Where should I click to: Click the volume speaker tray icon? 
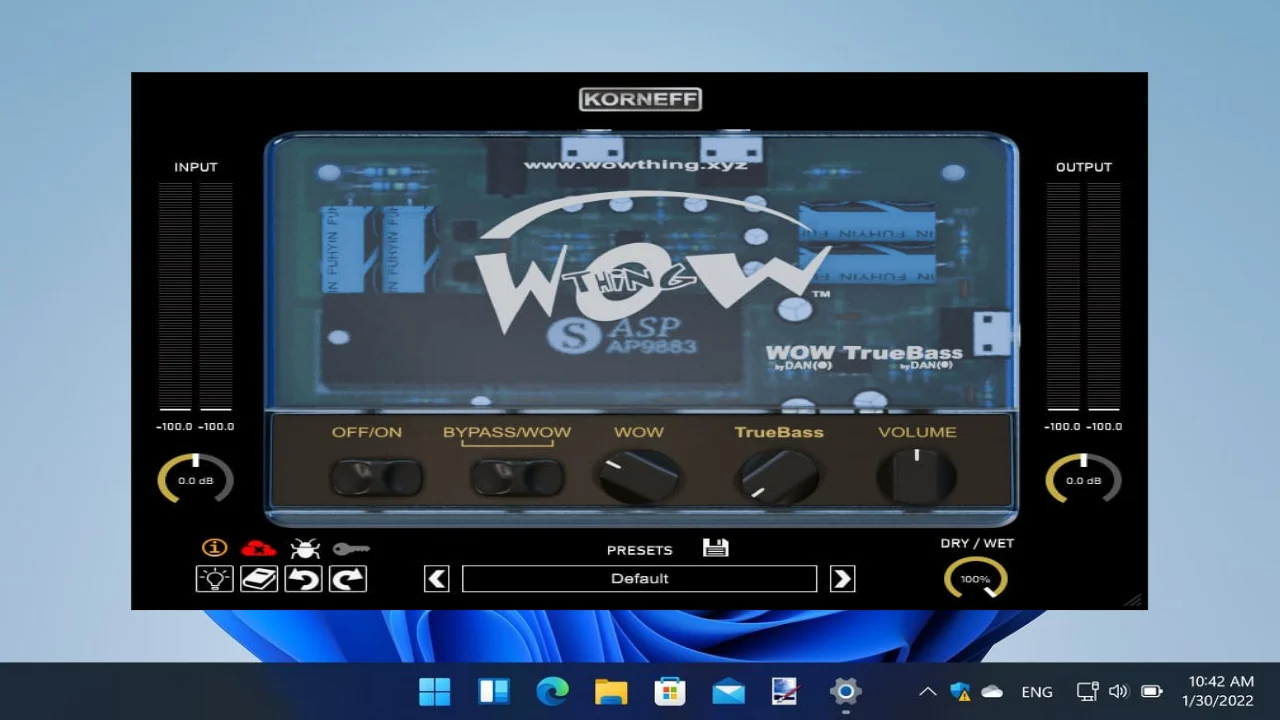(x=1119, y=691)
